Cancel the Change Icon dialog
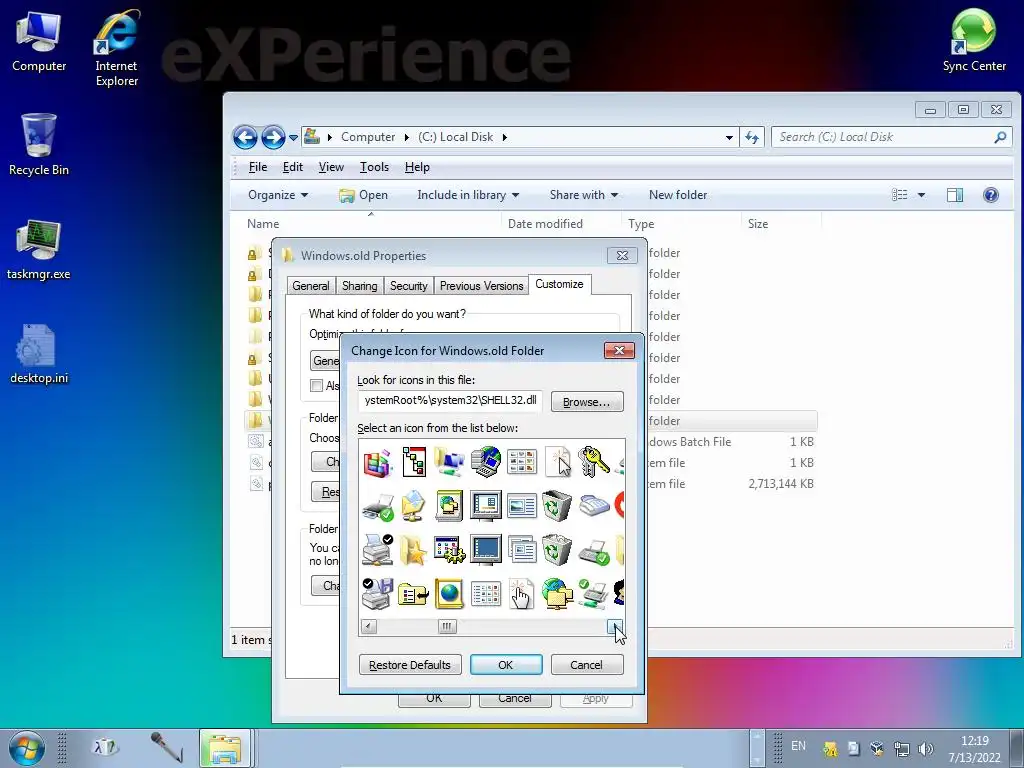 (x=586, y=665)
